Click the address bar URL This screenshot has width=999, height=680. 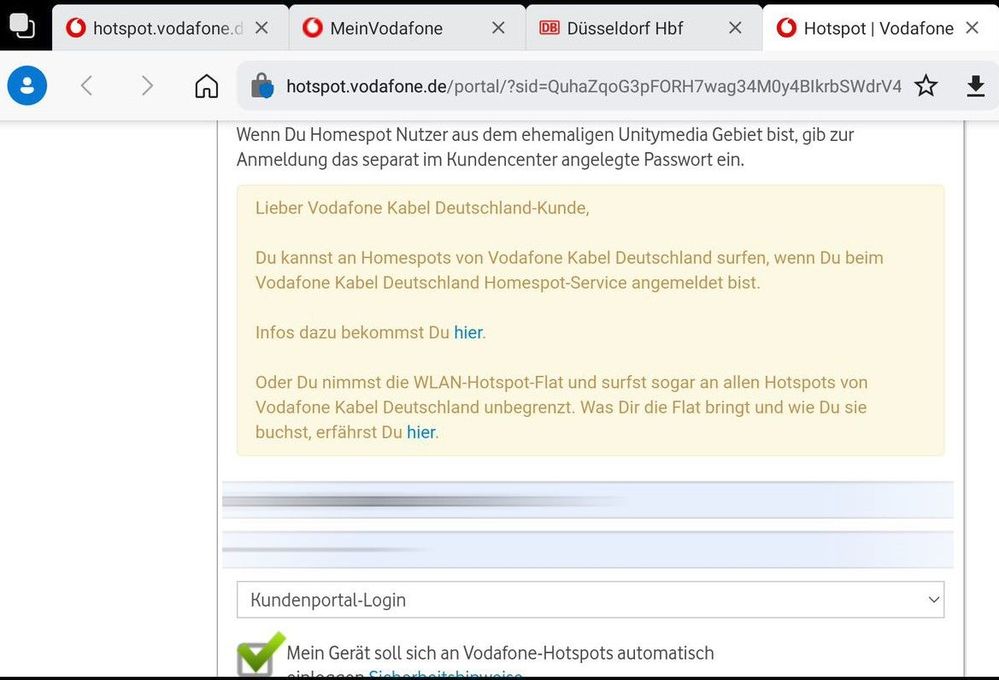point(594,86)
